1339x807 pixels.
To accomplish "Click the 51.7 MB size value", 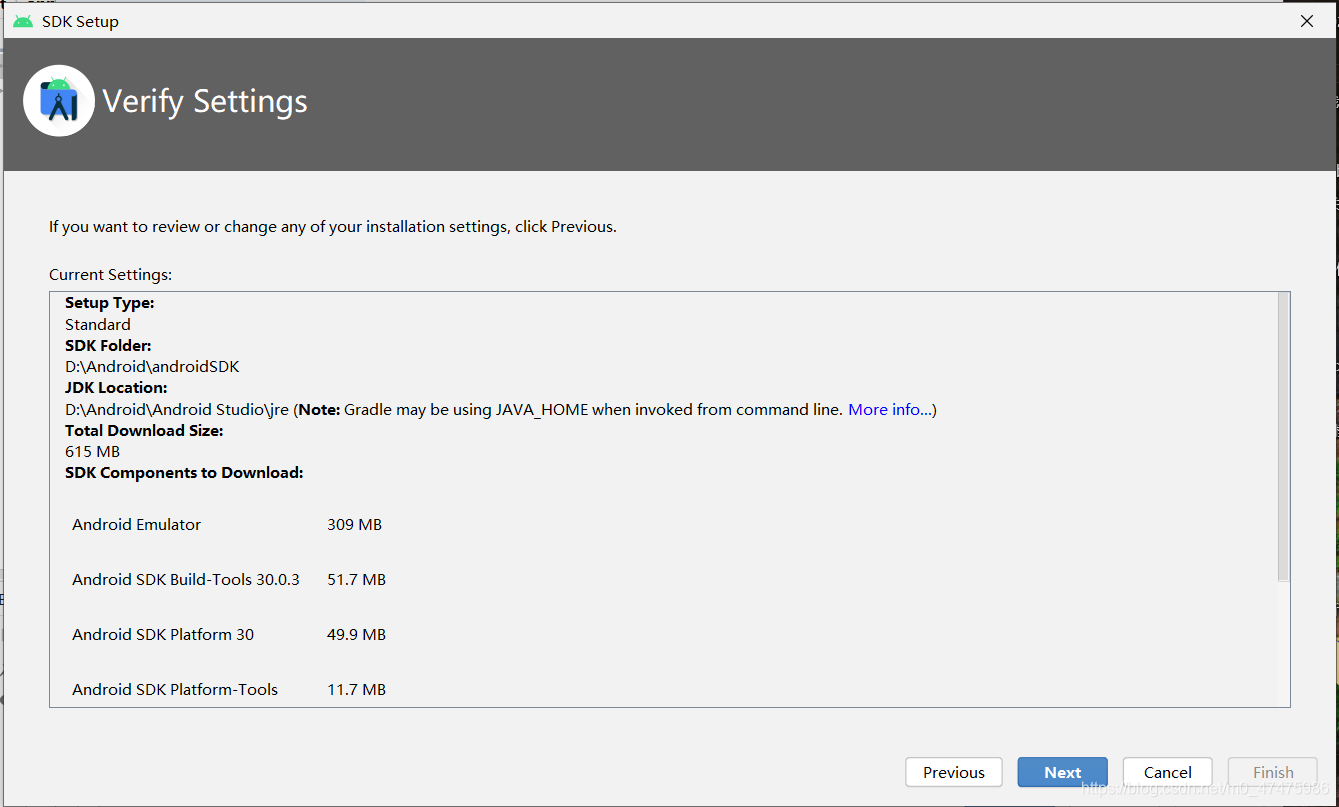I will [356, 580].
